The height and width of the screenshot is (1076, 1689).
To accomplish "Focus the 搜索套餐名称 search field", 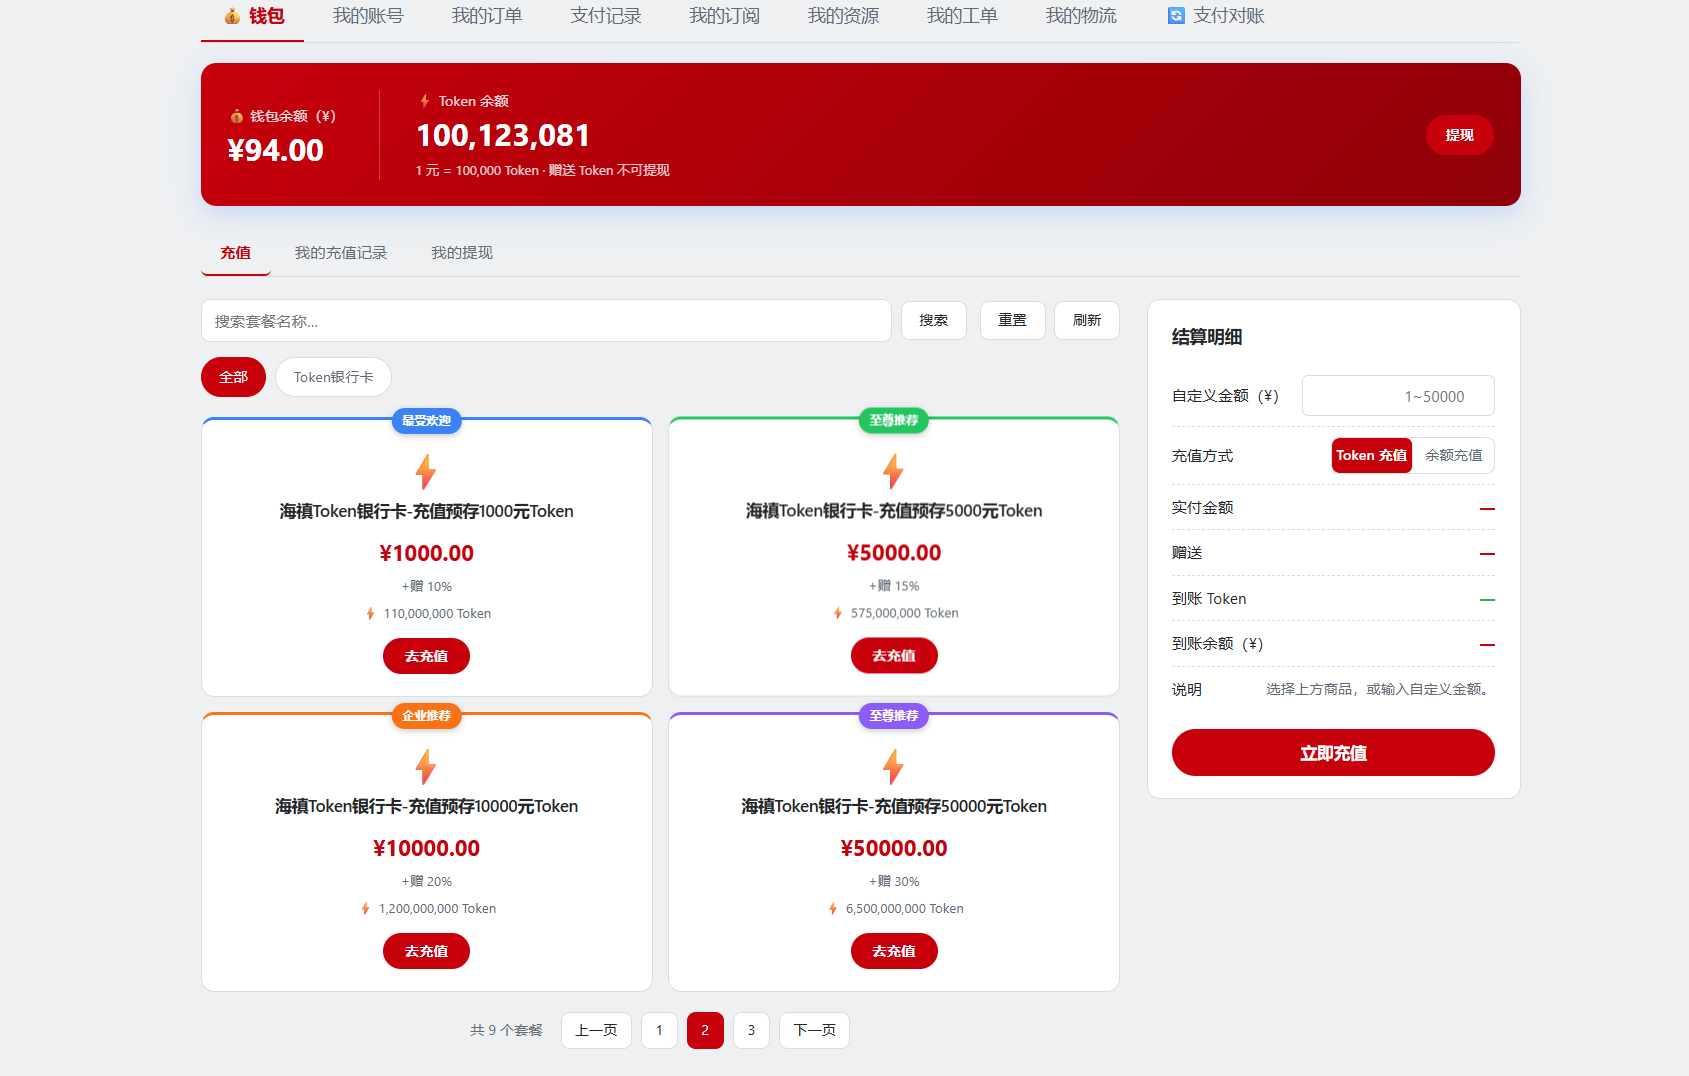I will tap(546, 321).
